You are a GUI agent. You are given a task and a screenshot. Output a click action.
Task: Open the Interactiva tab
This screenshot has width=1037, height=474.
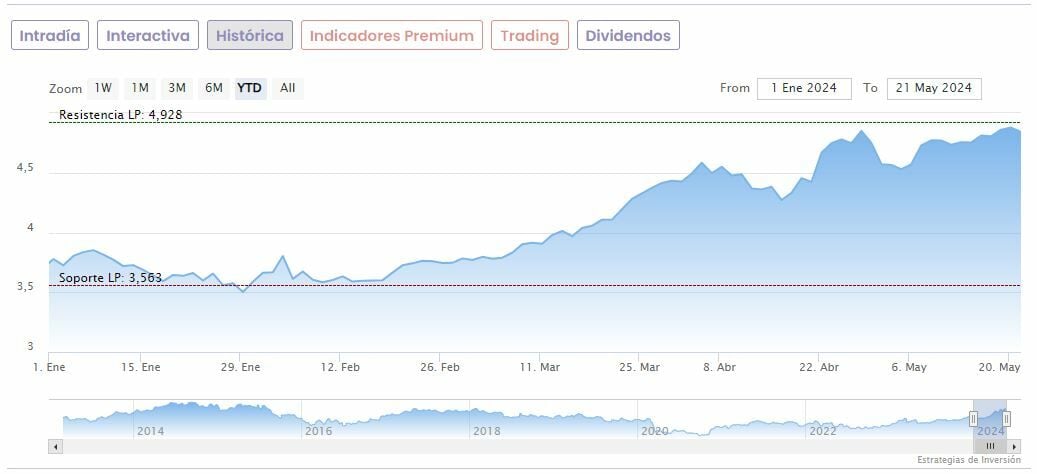tap(148, 36)
